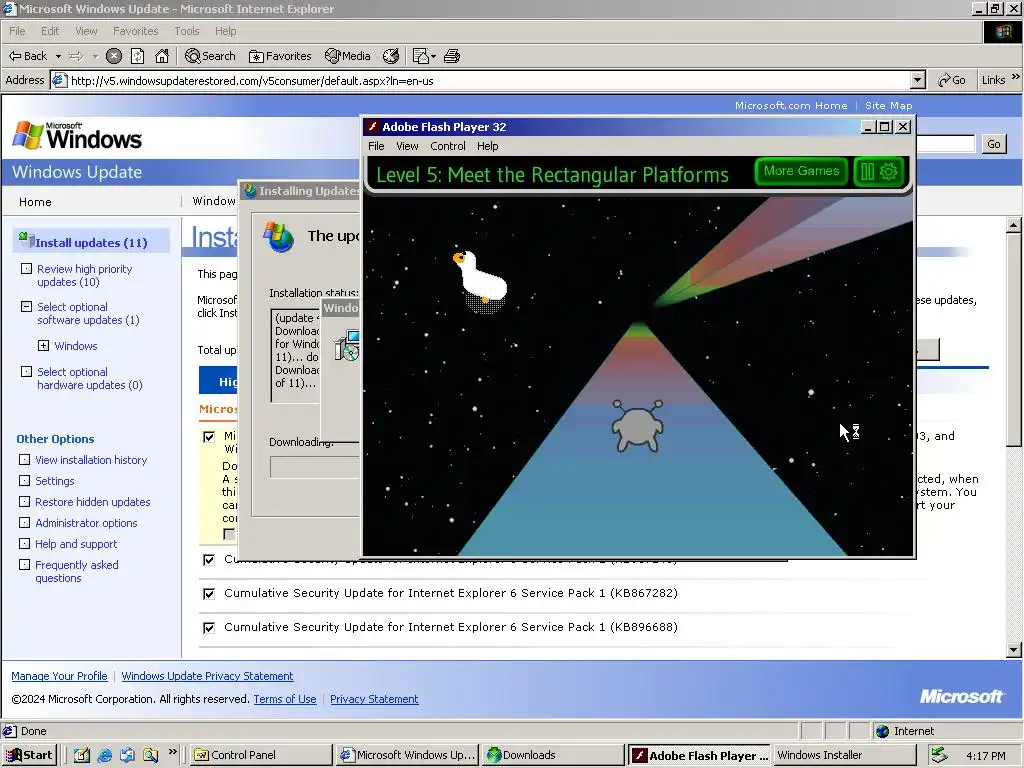The height and width of the screenshot is (768, 1024).
Task: Open Review high priority updates link
Action: 84,276
